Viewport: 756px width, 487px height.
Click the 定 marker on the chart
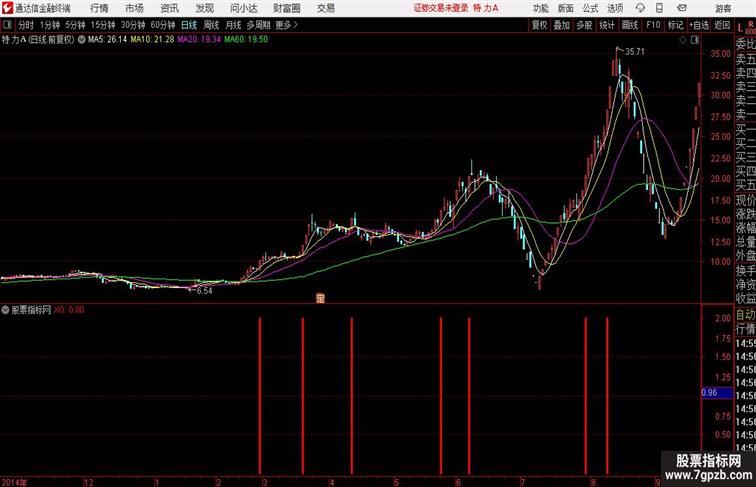pos(320,298)
